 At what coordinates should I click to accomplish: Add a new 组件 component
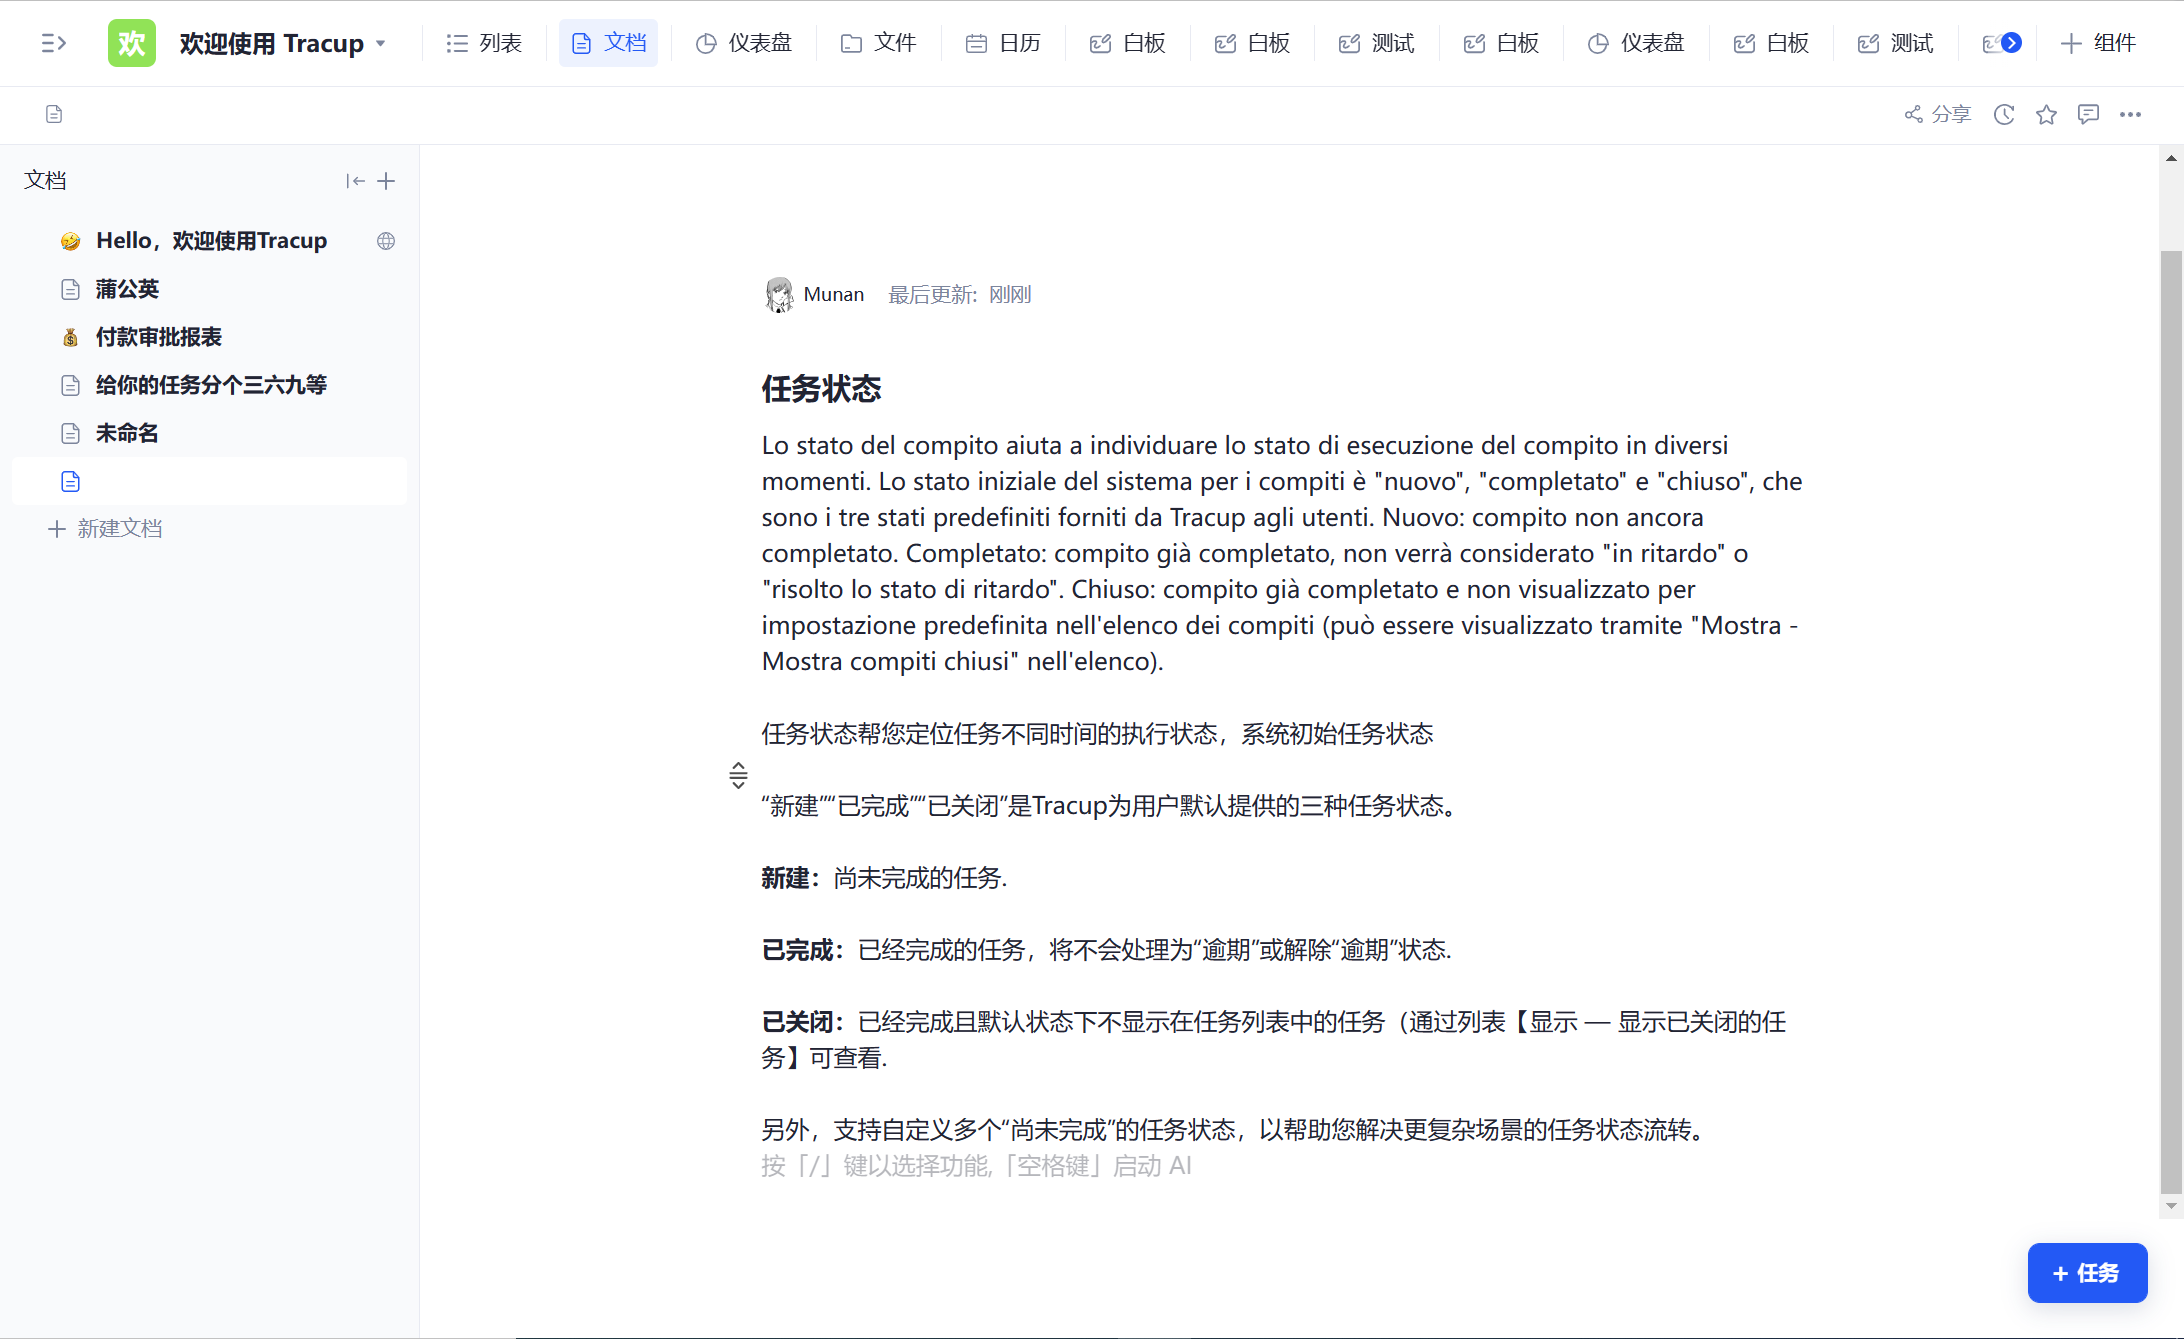(2098, 43)
